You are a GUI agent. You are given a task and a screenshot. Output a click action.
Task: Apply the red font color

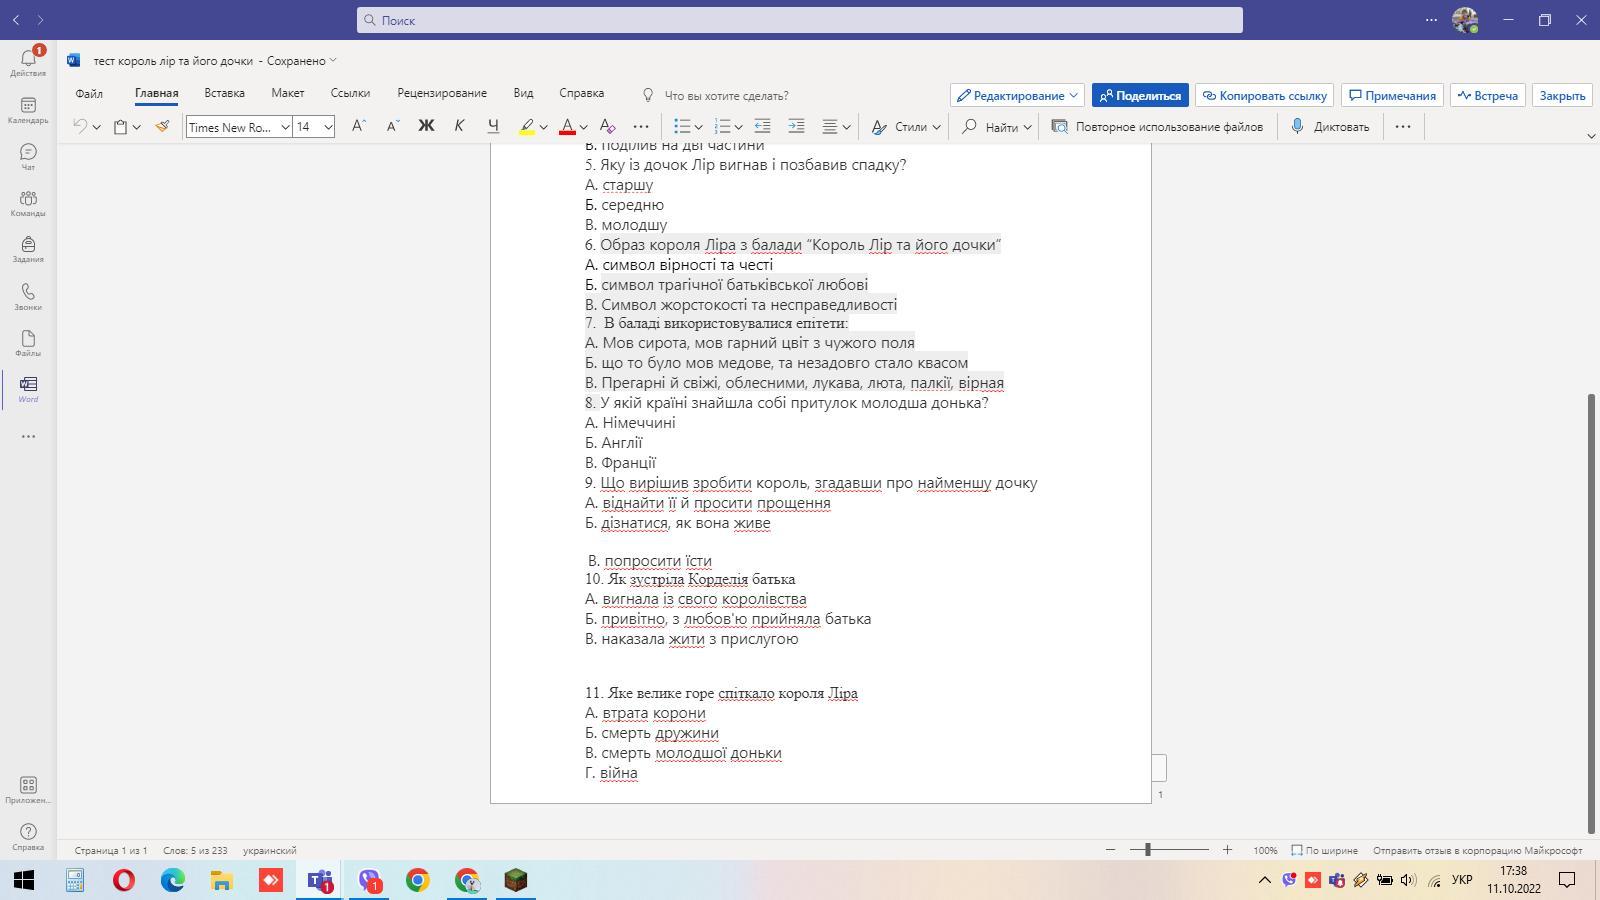tap(567, 127)
